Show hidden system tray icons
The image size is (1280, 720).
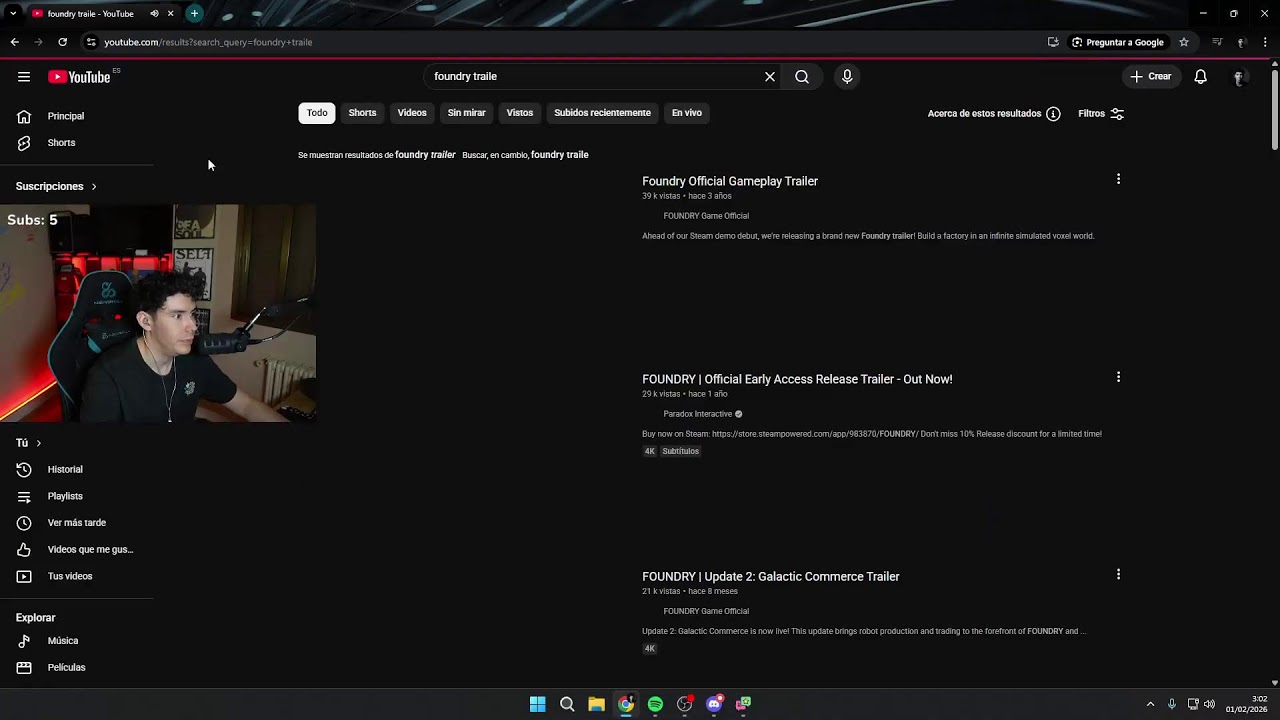coord(1150,704)
